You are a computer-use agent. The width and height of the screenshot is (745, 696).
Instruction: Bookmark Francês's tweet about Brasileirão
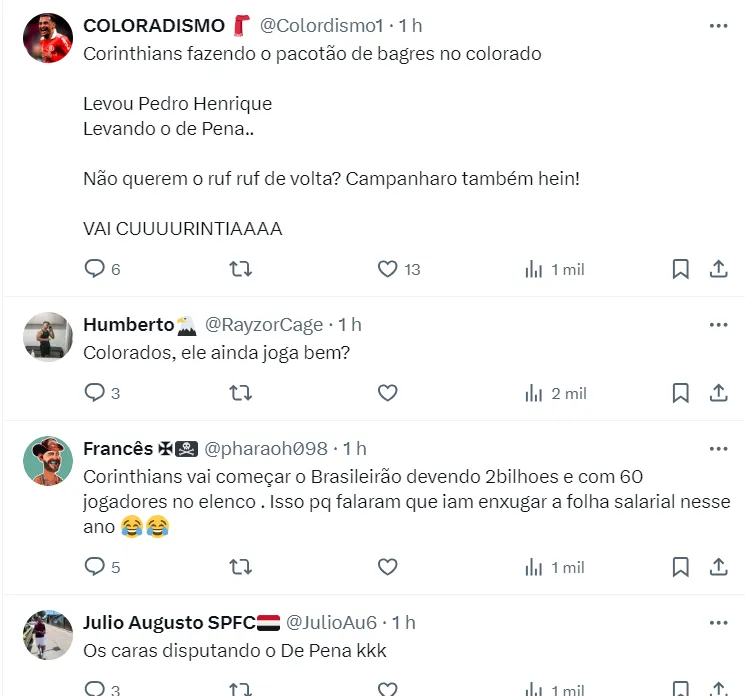680,567
